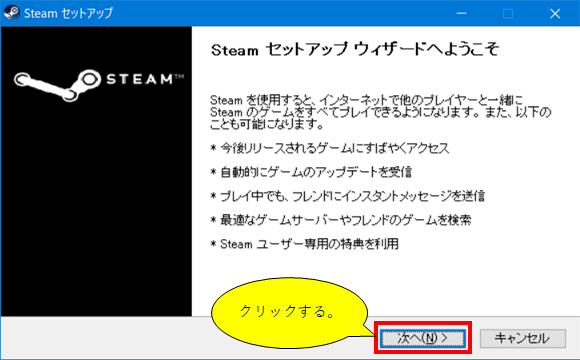Screen dimensions: 580x360
Task: Click the yellow クリックする。 callout bubble
Action: pyautogui.click(x=289, y=313)
